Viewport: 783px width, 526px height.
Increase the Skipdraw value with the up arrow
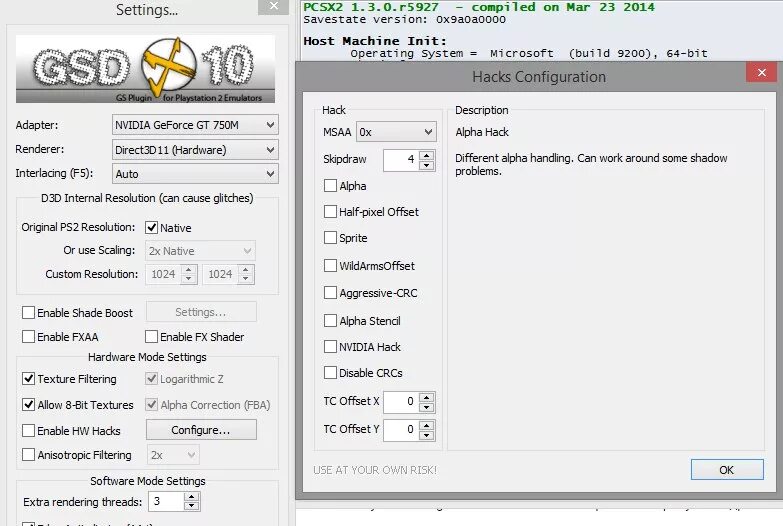pos(426,155)
